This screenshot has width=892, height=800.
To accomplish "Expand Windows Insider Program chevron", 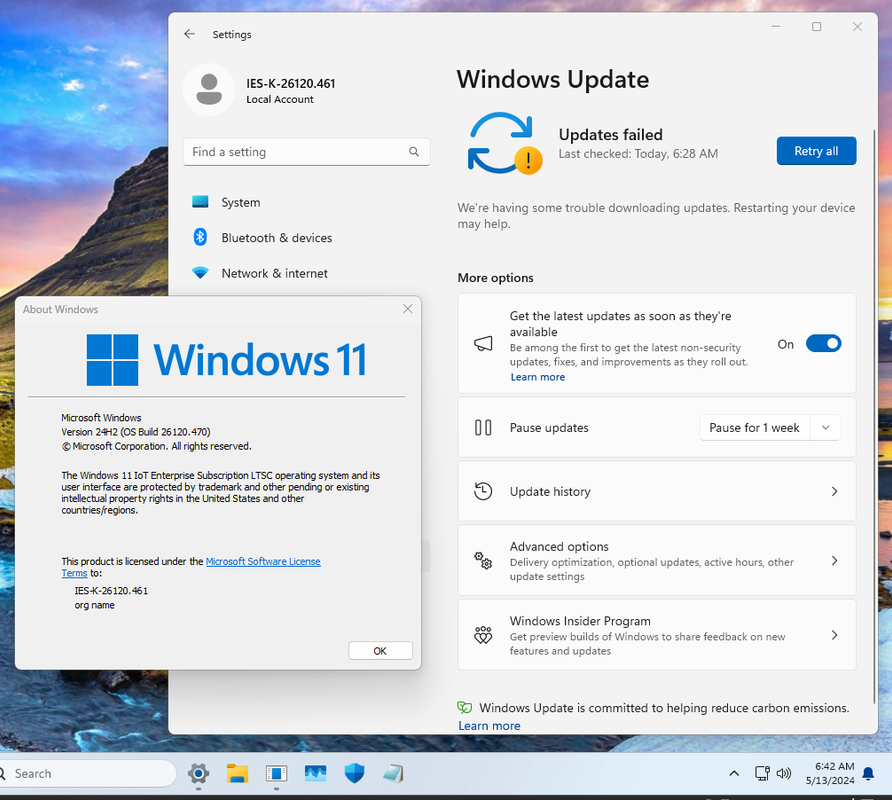I will pos(834,635).
